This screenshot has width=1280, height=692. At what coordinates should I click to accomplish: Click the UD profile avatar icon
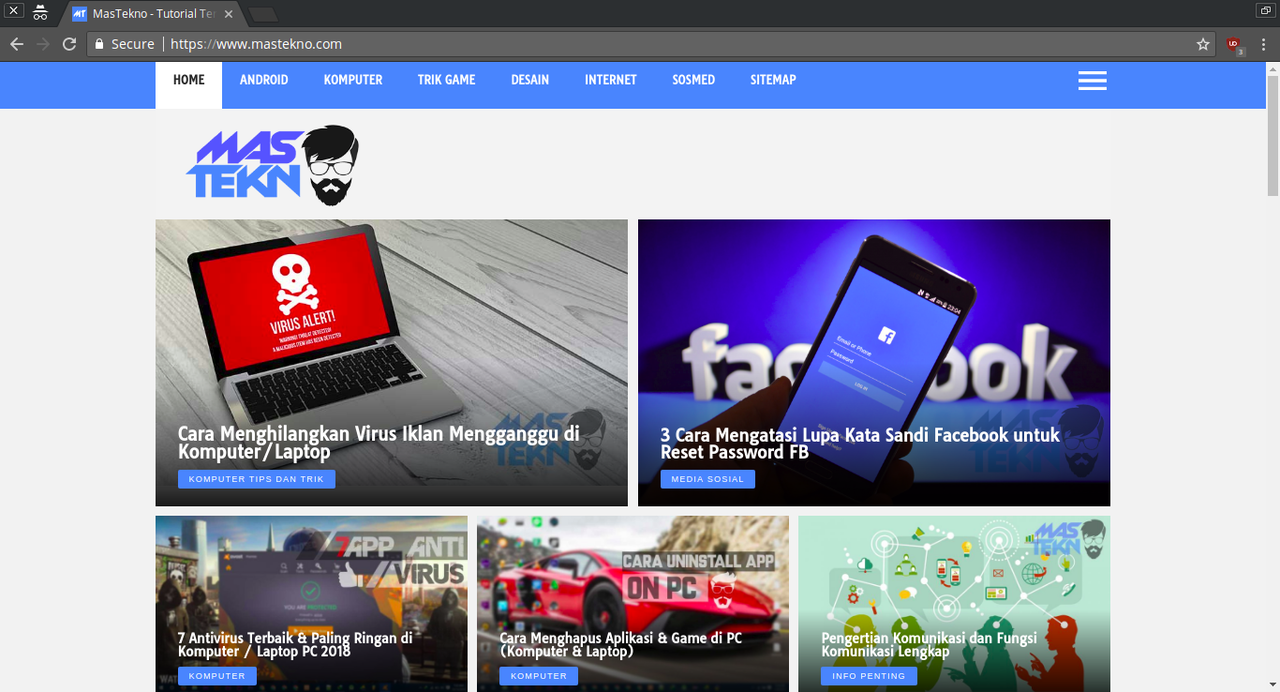coord(1231,44)
